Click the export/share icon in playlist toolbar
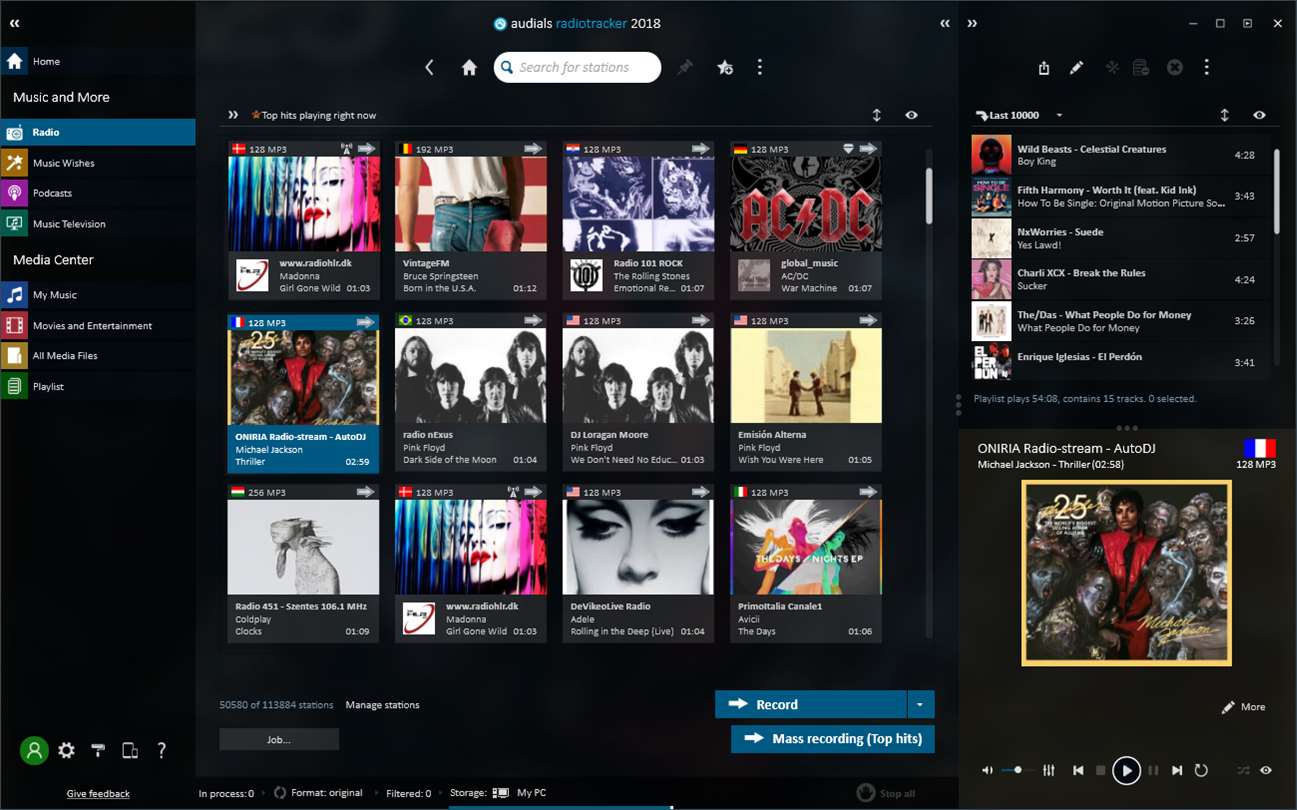The image size is (1297, 810). coord(1044,68)
